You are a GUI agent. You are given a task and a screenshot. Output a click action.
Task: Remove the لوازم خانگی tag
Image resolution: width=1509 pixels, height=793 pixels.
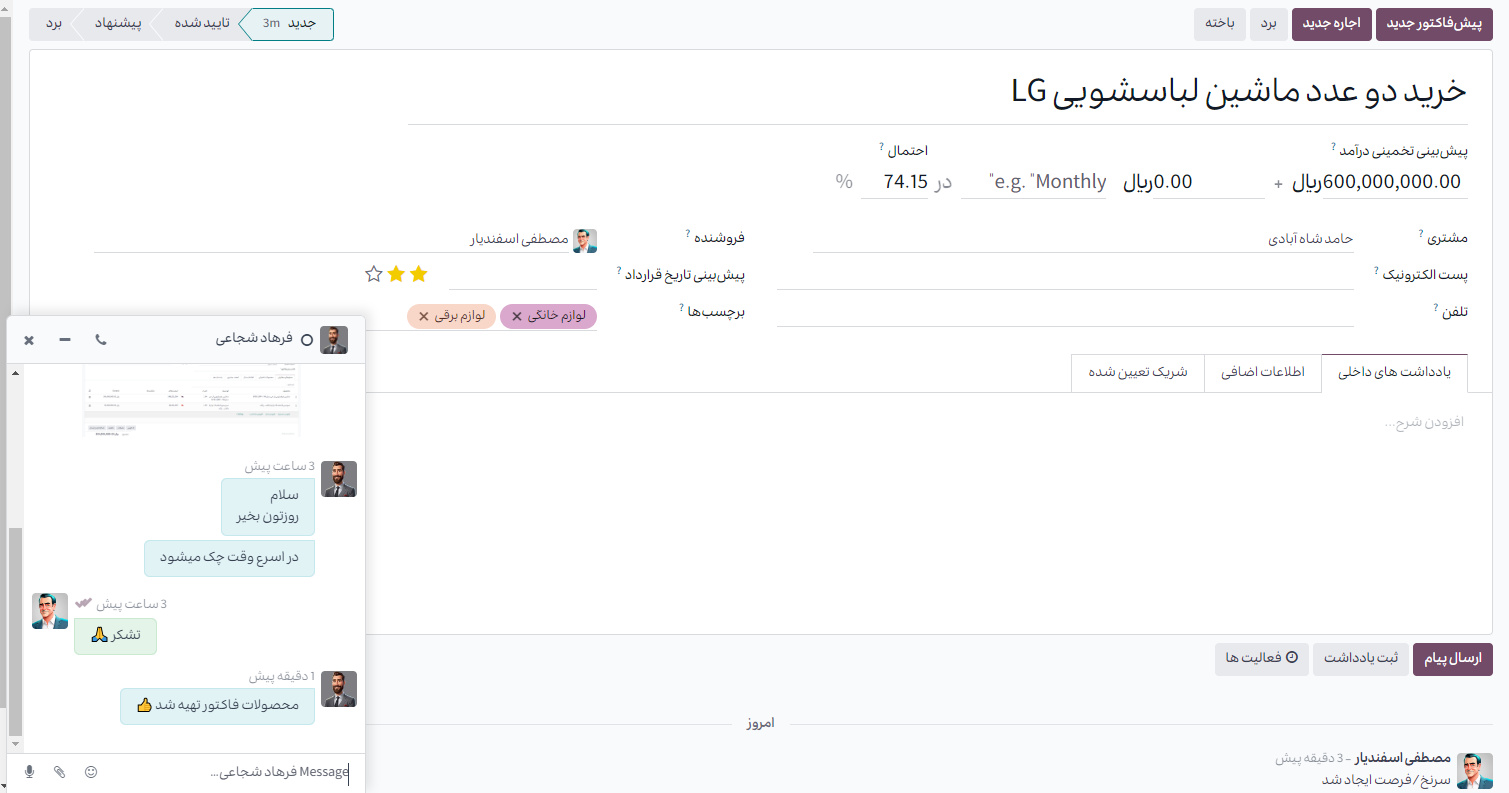point(517,316)
